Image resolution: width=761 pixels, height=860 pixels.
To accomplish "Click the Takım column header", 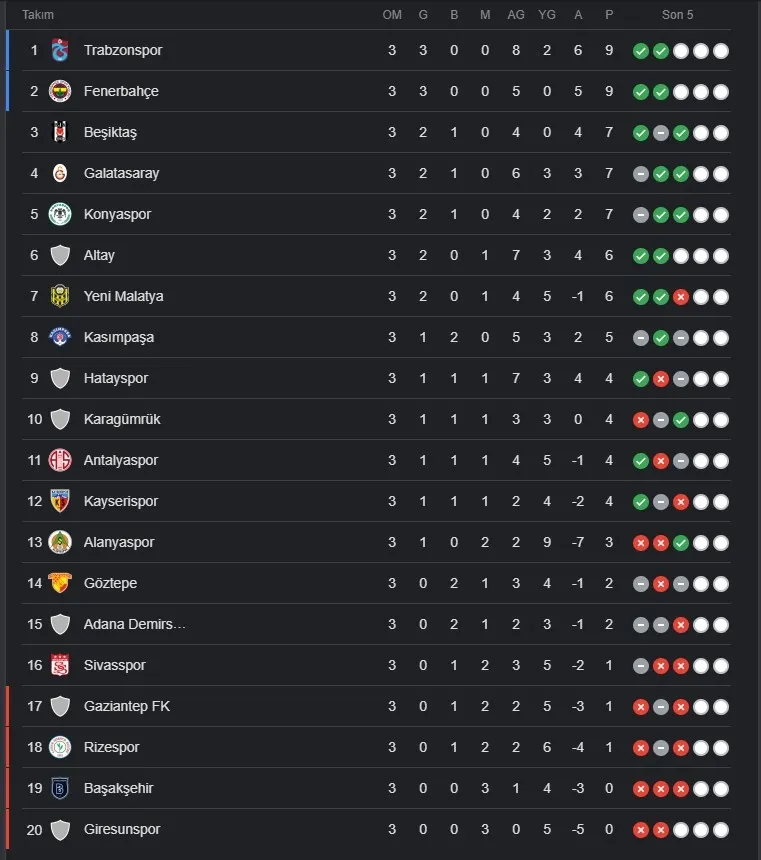I will (38, 15).
